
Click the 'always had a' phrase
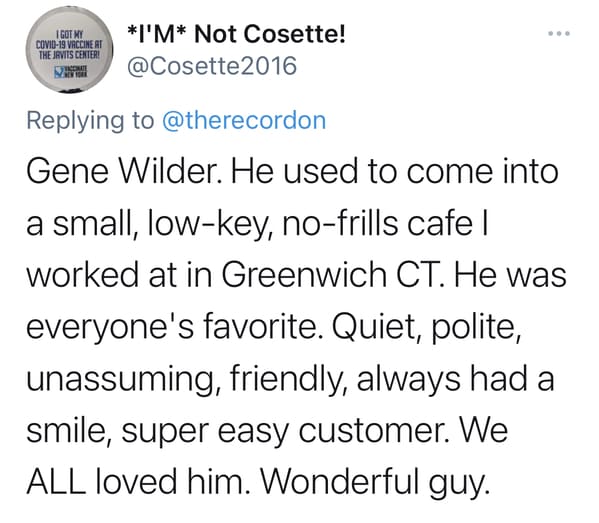[x=455, y=379]
